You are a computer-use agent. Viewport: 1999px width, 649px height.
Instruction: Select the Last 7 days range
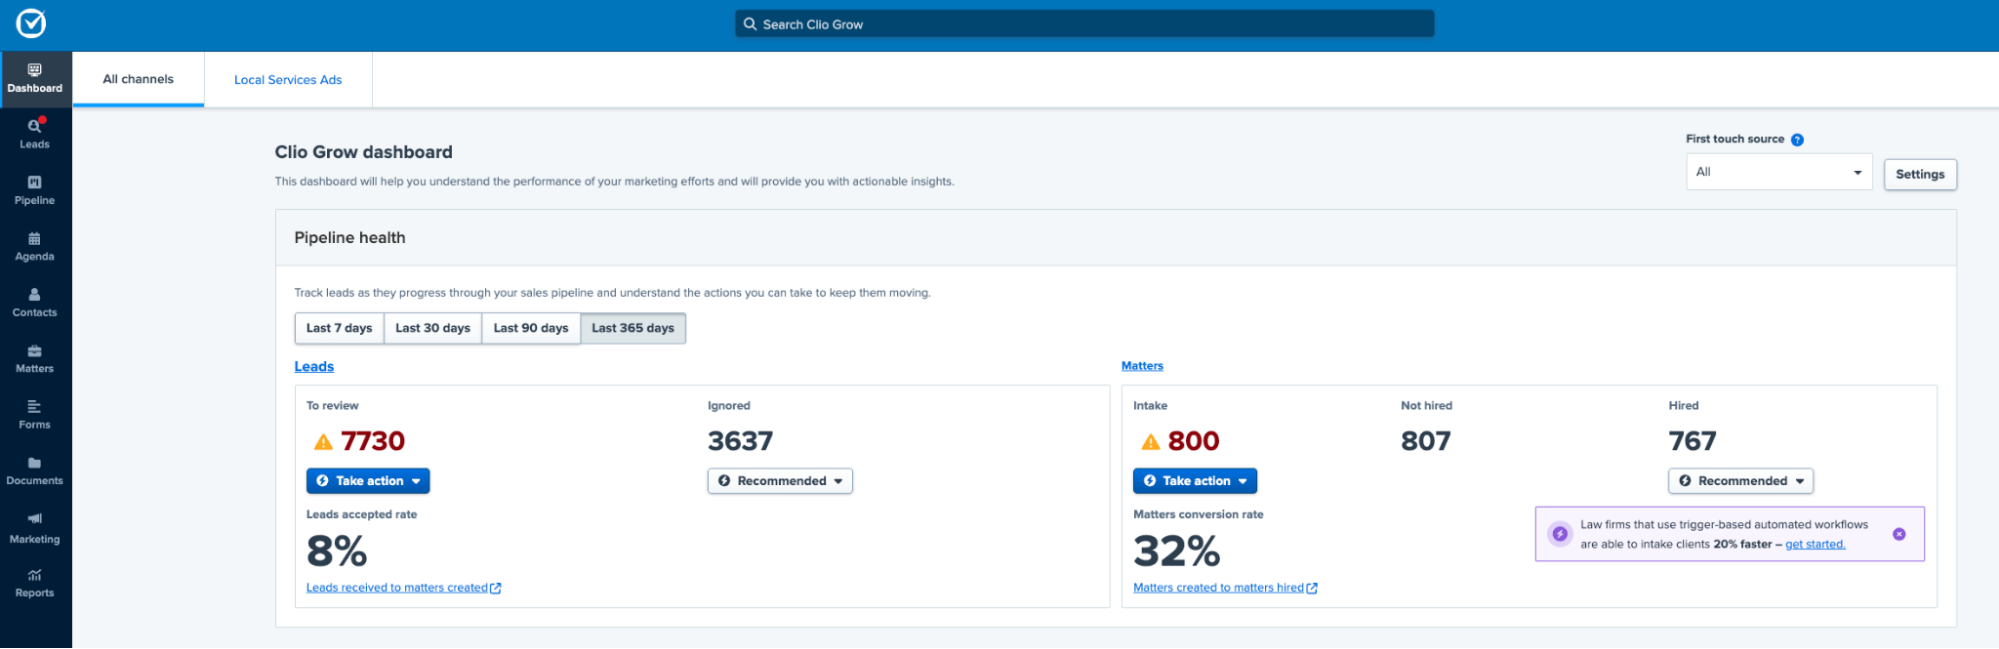click(339, 328)
